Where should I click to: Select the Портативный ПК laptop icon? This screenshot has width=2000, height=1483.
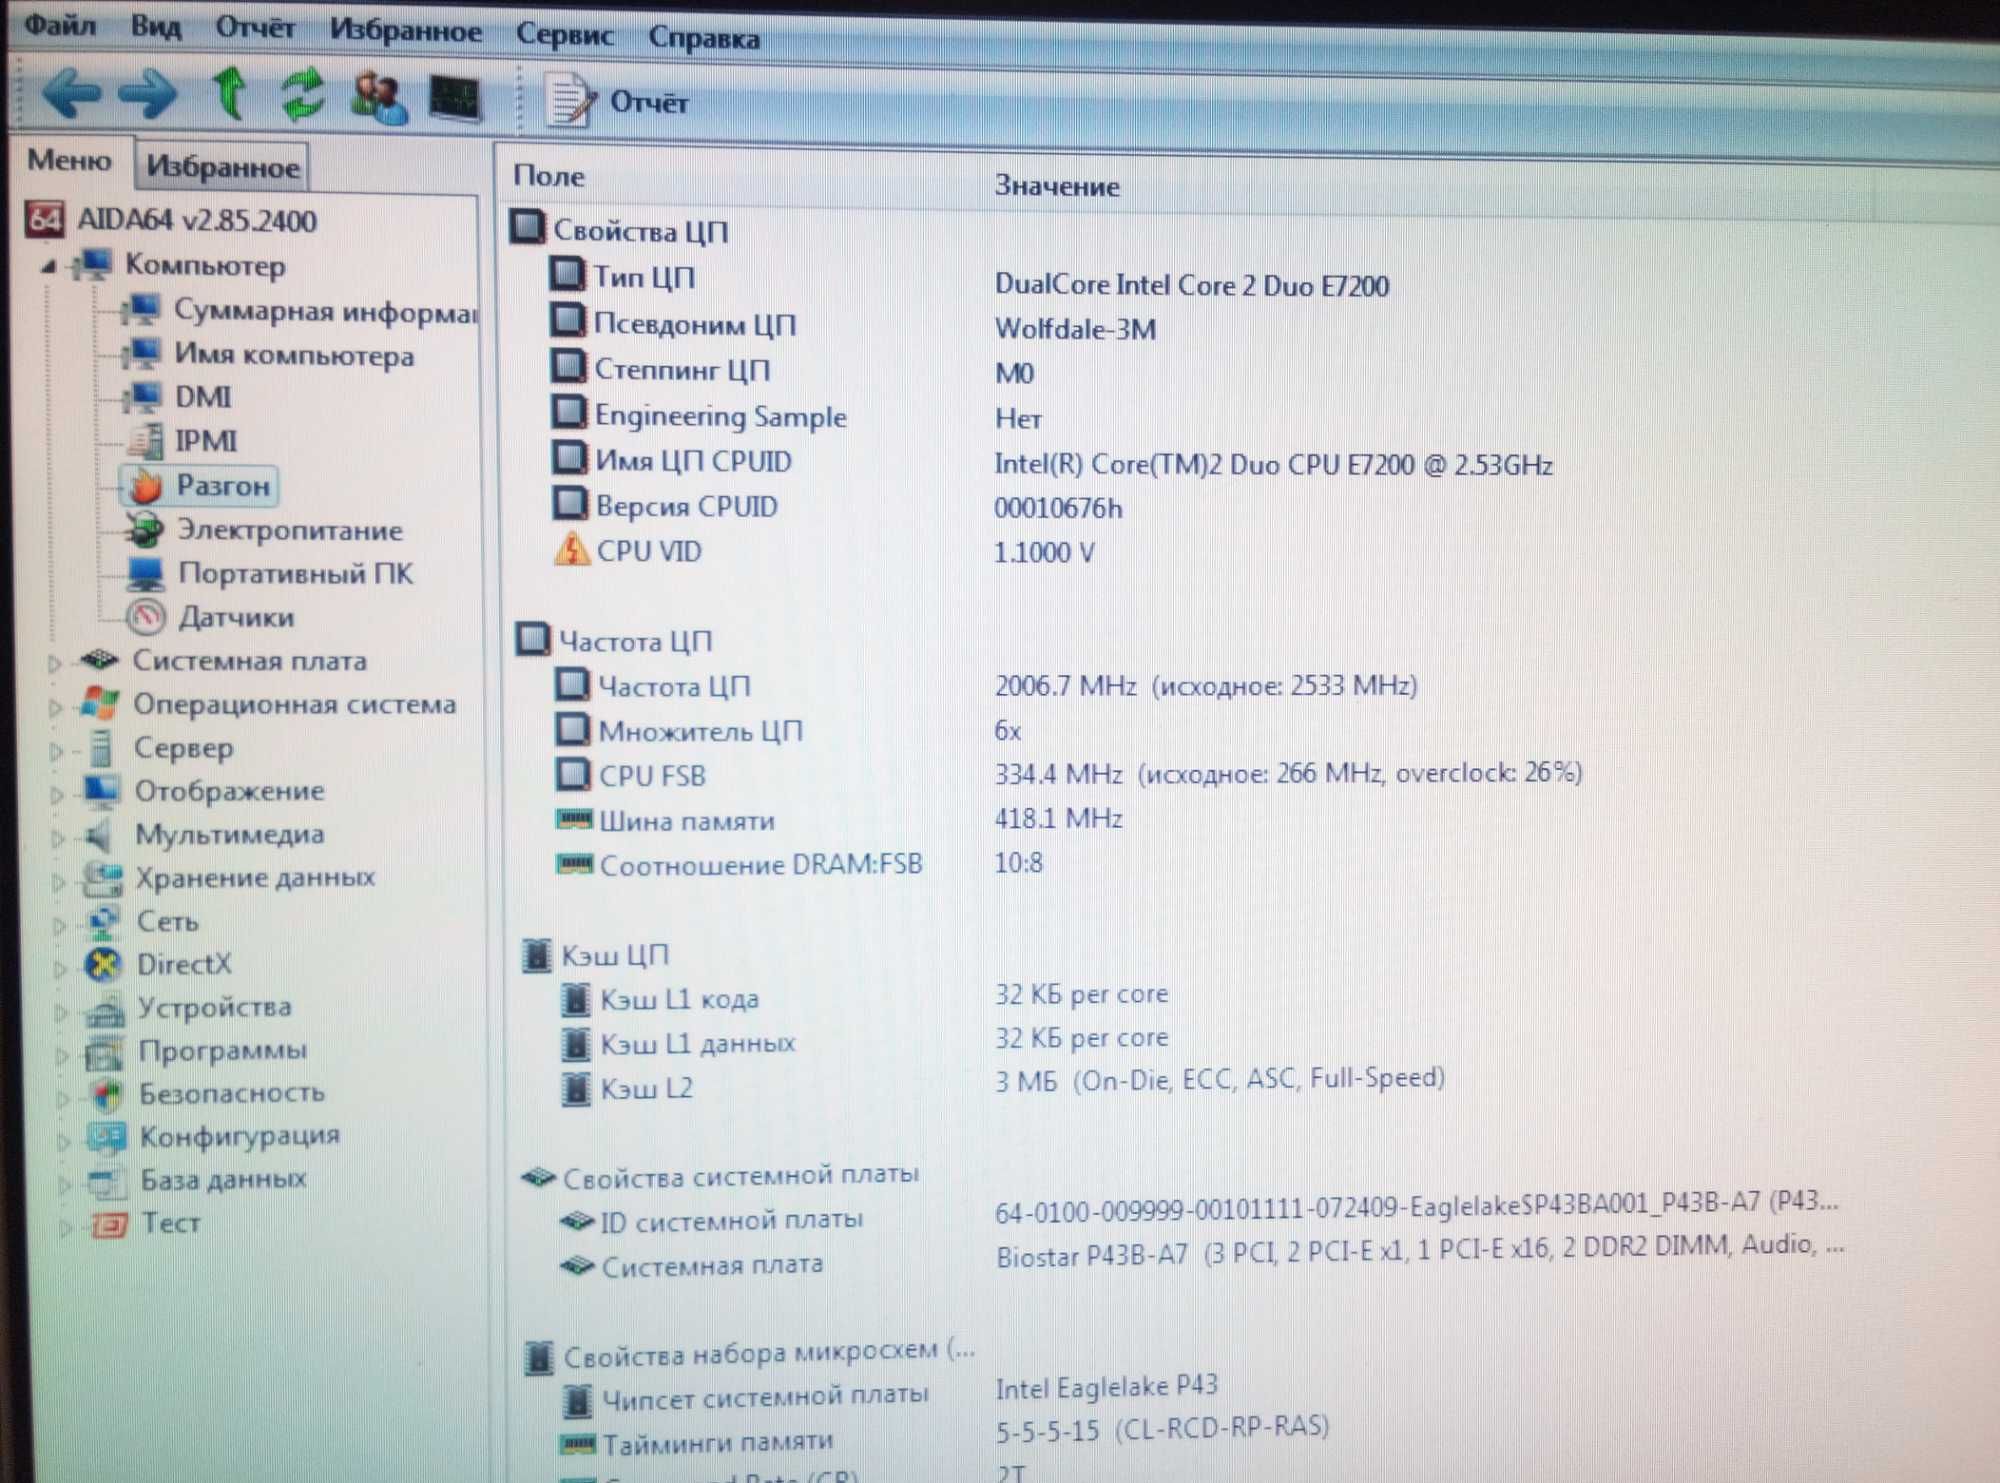[146, 574]
